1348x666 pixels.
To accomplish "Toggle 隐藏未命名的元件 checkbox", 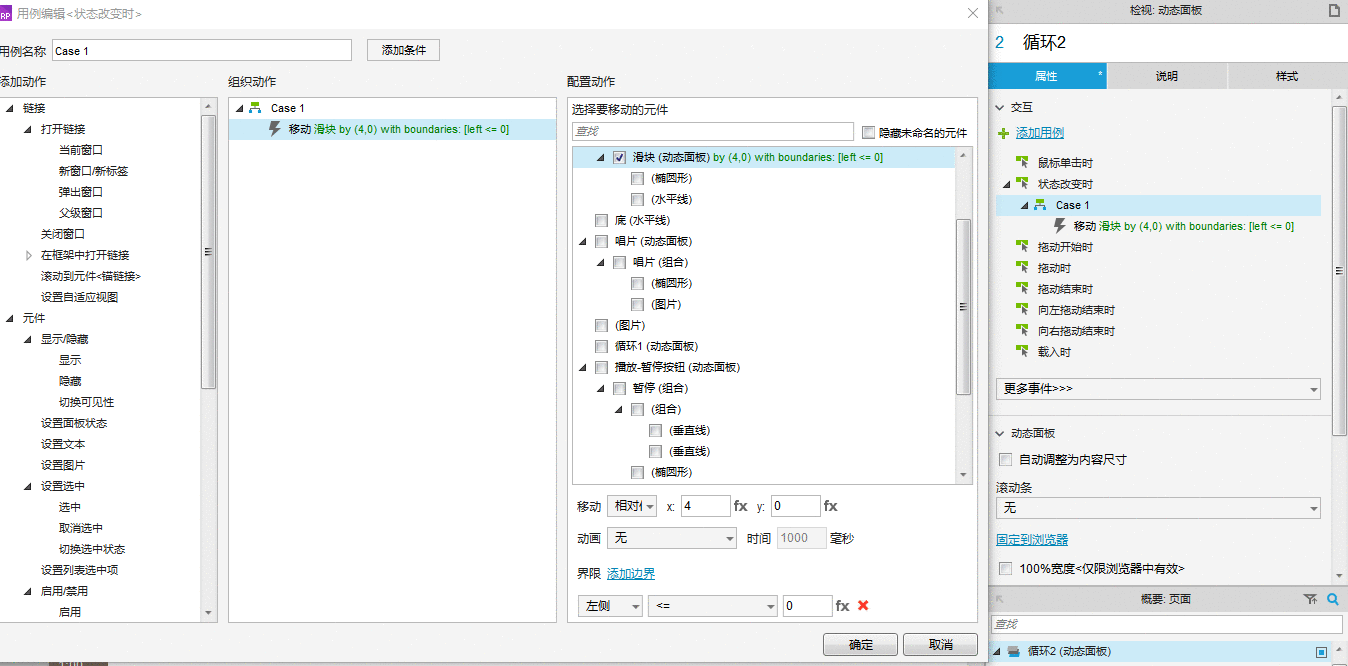I will 868,132.
